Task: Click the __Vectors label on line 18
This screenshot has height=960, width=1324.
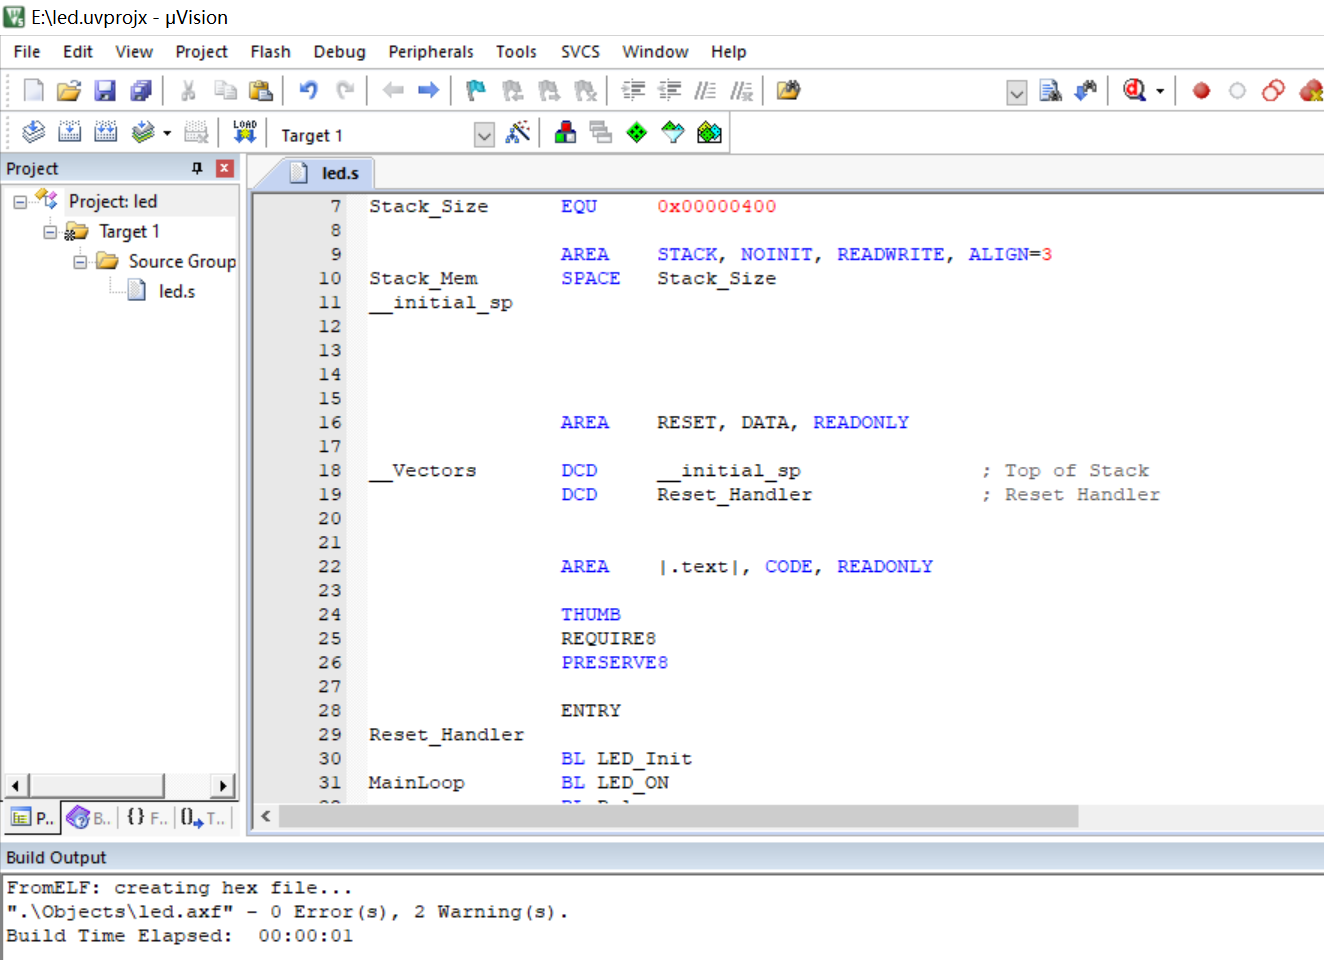Action: (x=422, y=471)
